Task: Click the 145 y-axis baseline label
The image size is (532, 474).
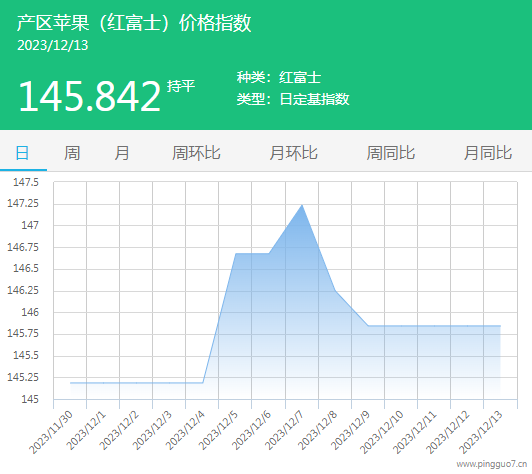Action: click(30, 399)
